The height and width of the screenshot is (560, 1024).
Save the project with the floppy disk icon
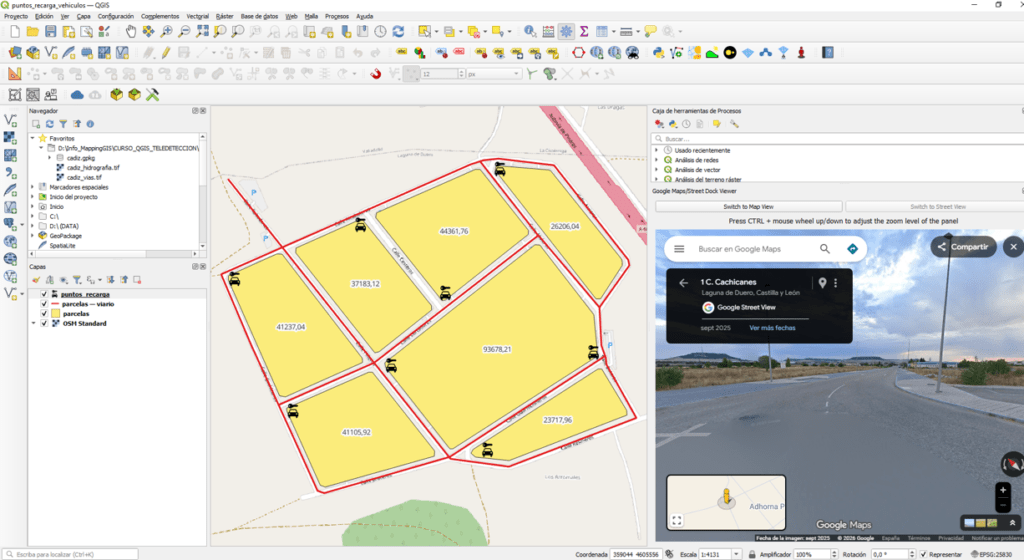coord(50,31)
